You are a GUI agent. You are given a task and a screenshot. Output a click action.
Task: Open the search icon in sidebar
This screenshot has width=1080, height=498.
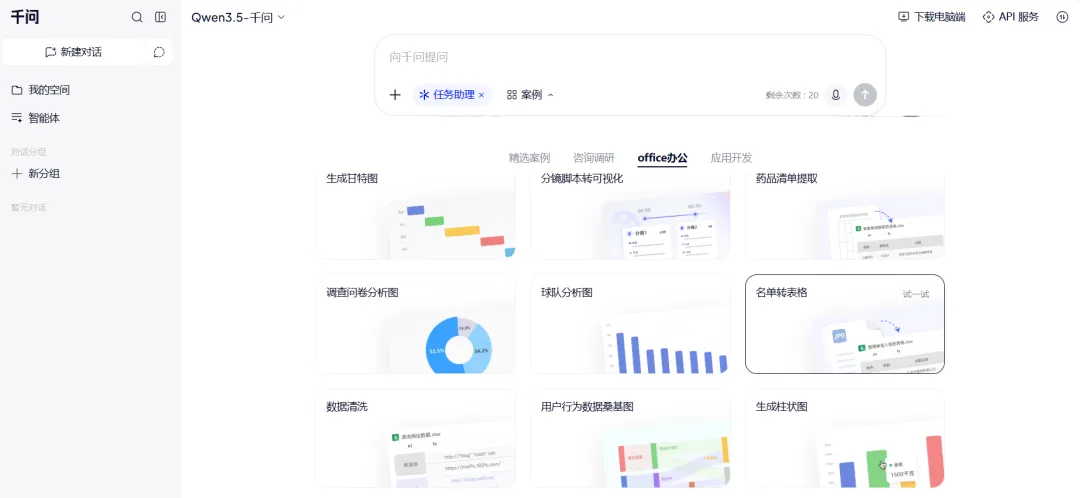coord(137,17)
